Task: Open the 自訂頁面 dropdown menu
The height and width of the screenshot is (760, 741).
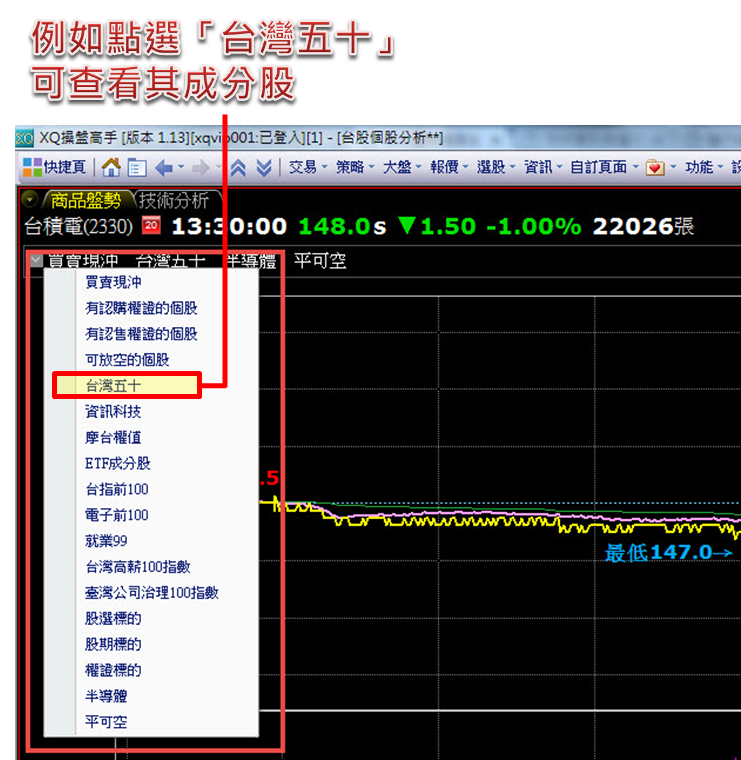Action: 603,167
